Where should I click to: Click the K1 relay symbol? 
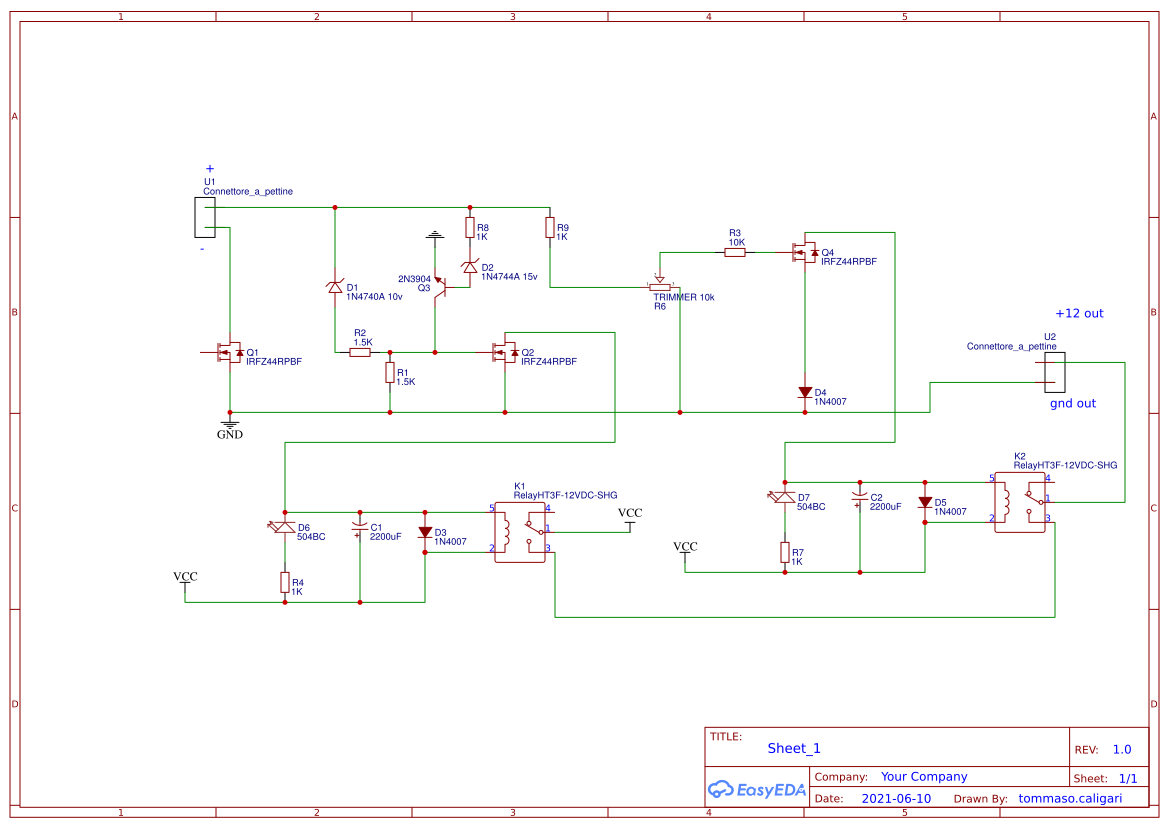coord(518,533)
